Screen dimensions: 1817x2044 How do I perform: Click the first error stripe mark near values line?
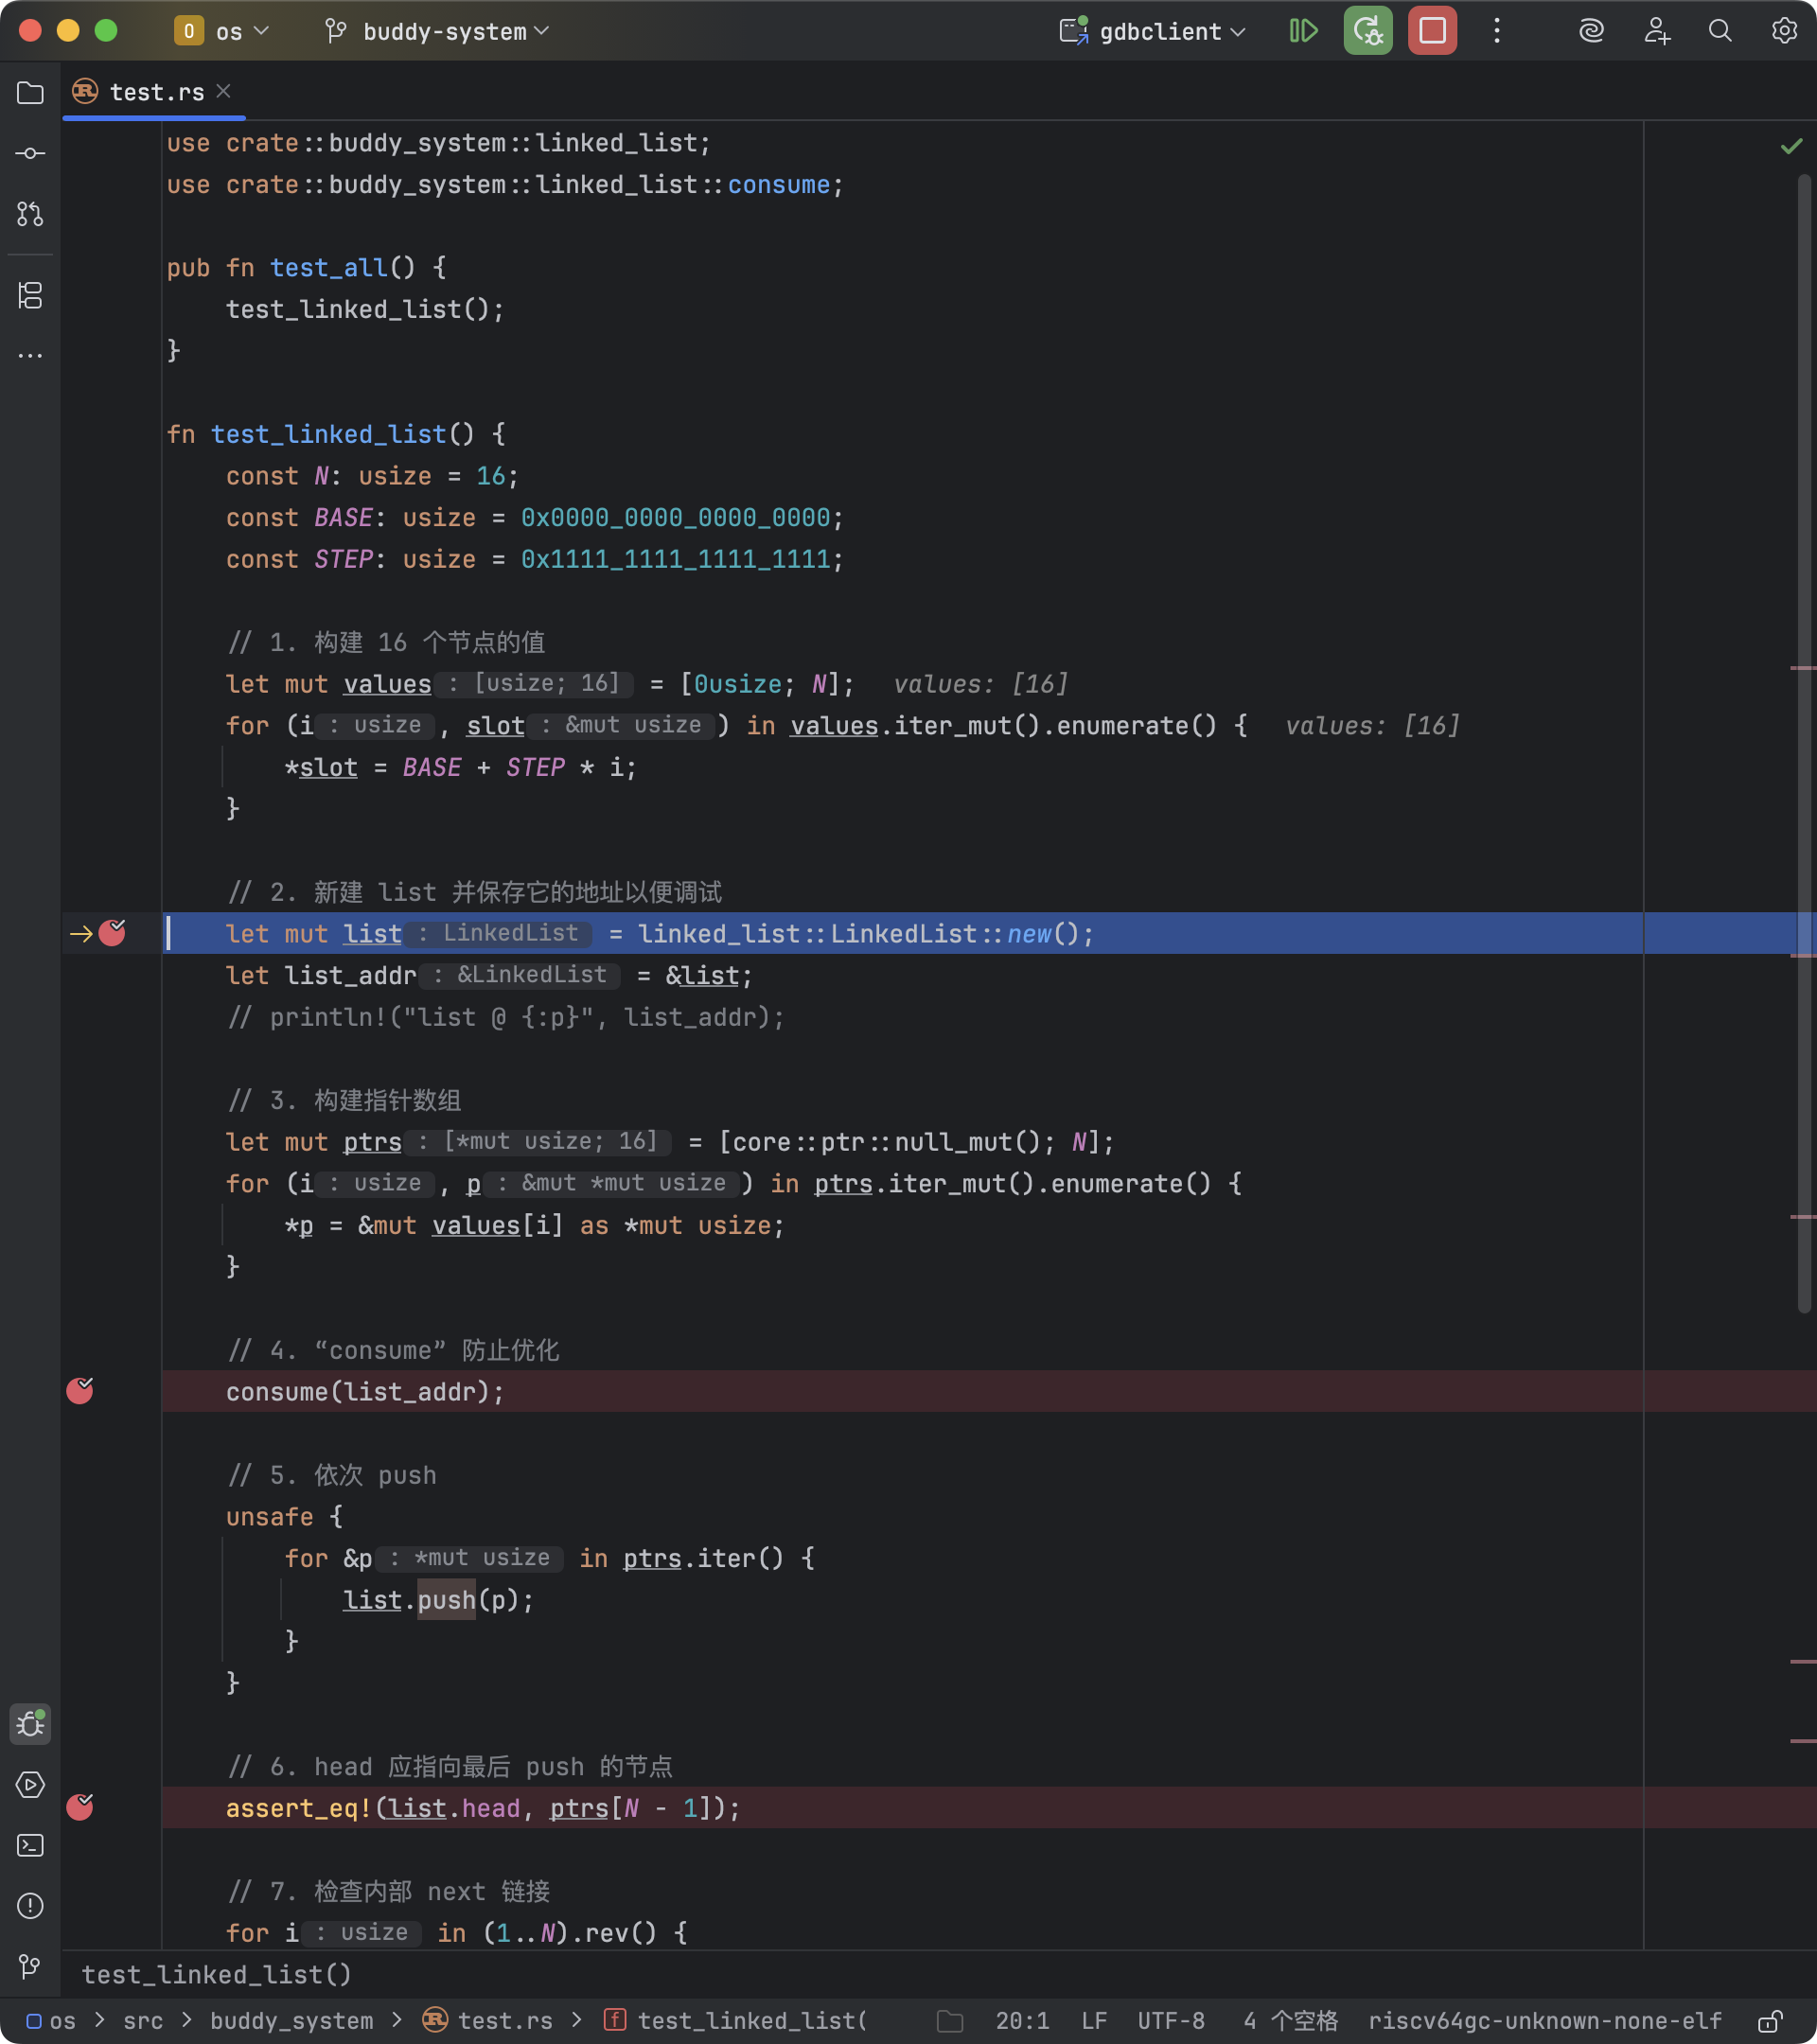[x=1802, y=668]
